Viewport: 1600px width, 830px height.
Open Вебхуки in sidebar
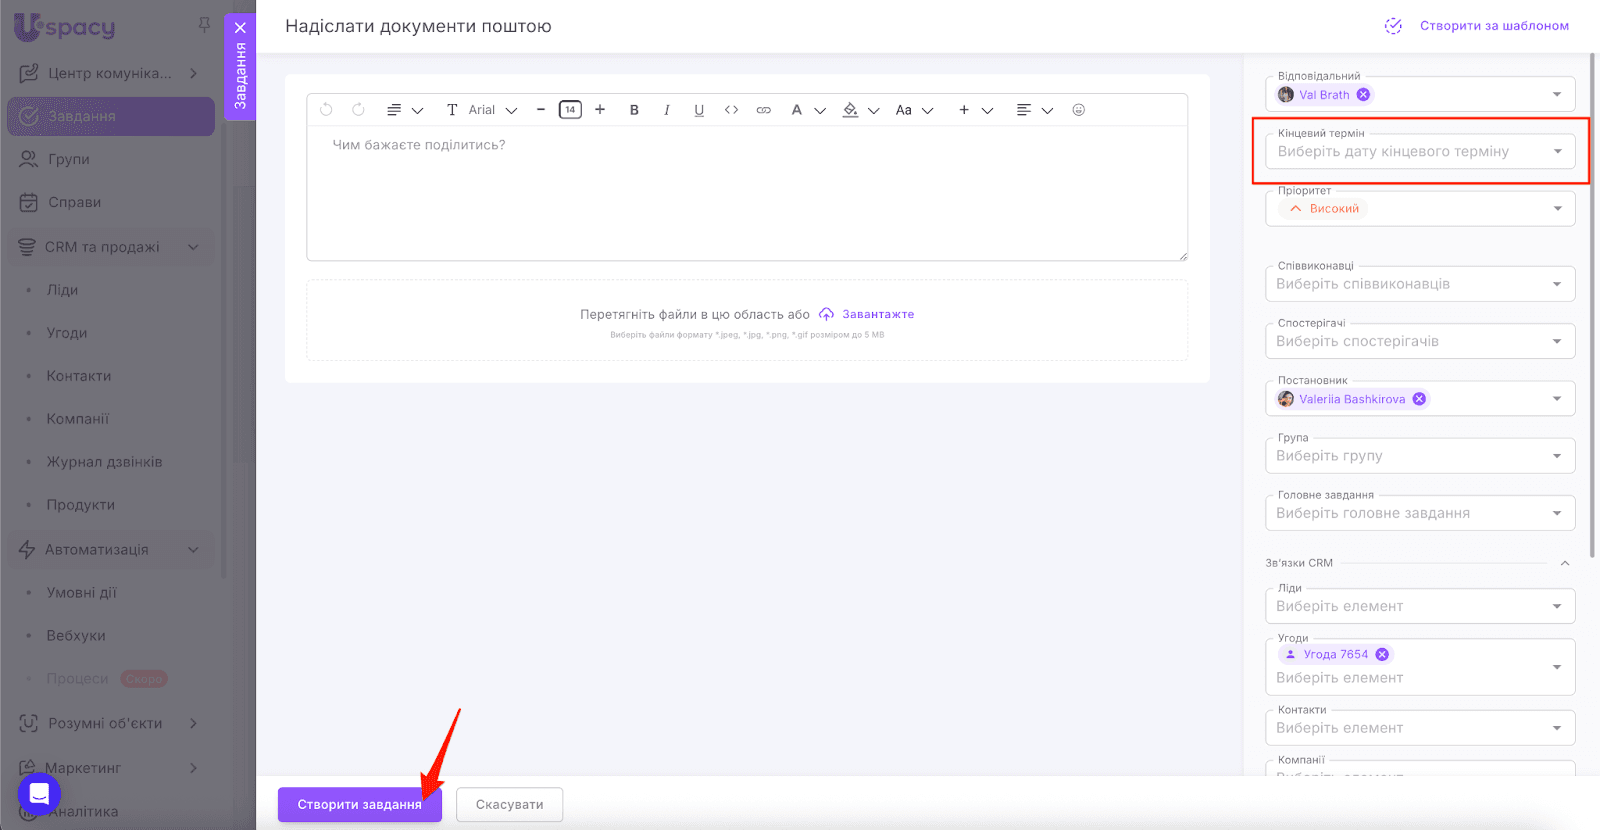(x=76, y=635)
